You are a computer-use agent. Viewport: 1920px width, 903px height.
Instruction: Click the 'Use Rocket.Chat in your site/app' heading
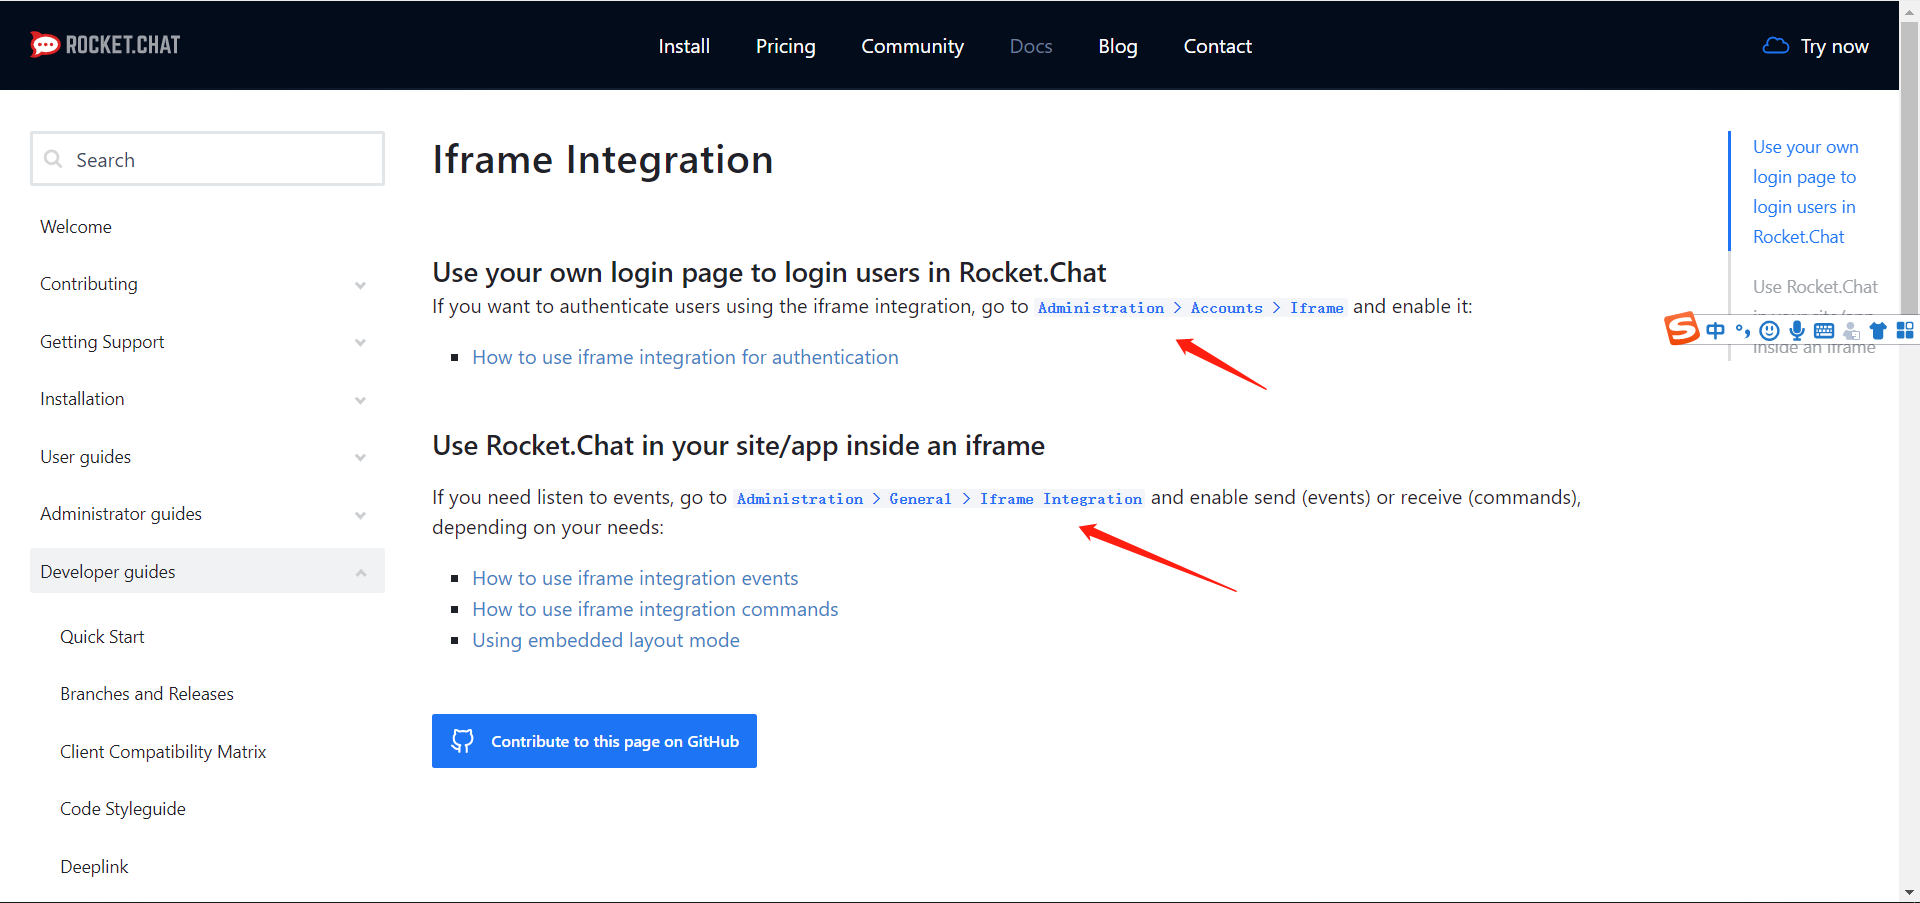pos(738,445)
